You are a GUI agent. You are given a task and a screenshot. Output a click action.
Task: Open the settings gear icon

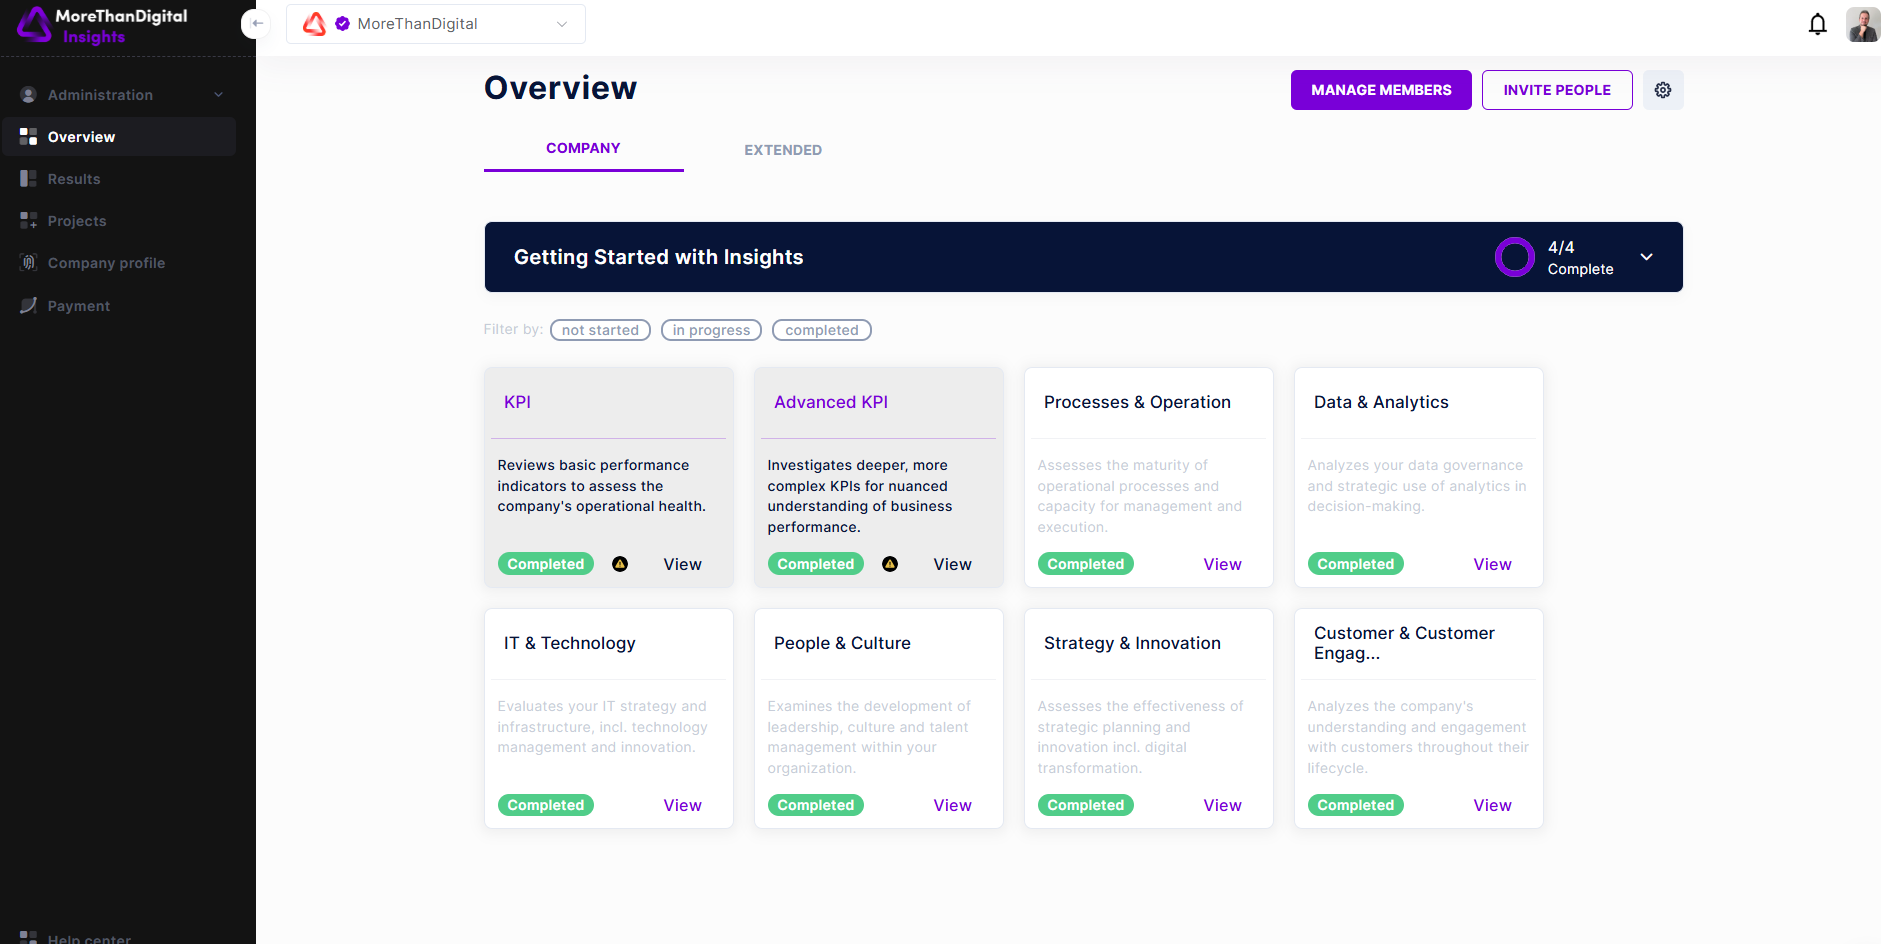click(x=1662, y=90)
